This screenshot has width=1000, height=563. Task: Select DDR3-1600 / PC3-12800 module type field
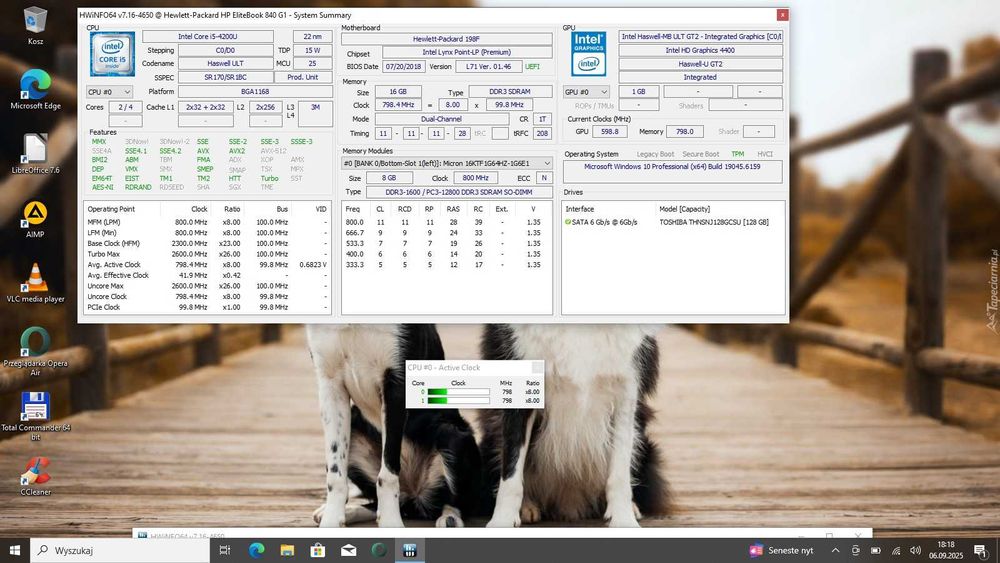pyautogui.click(x=459, y=192)
